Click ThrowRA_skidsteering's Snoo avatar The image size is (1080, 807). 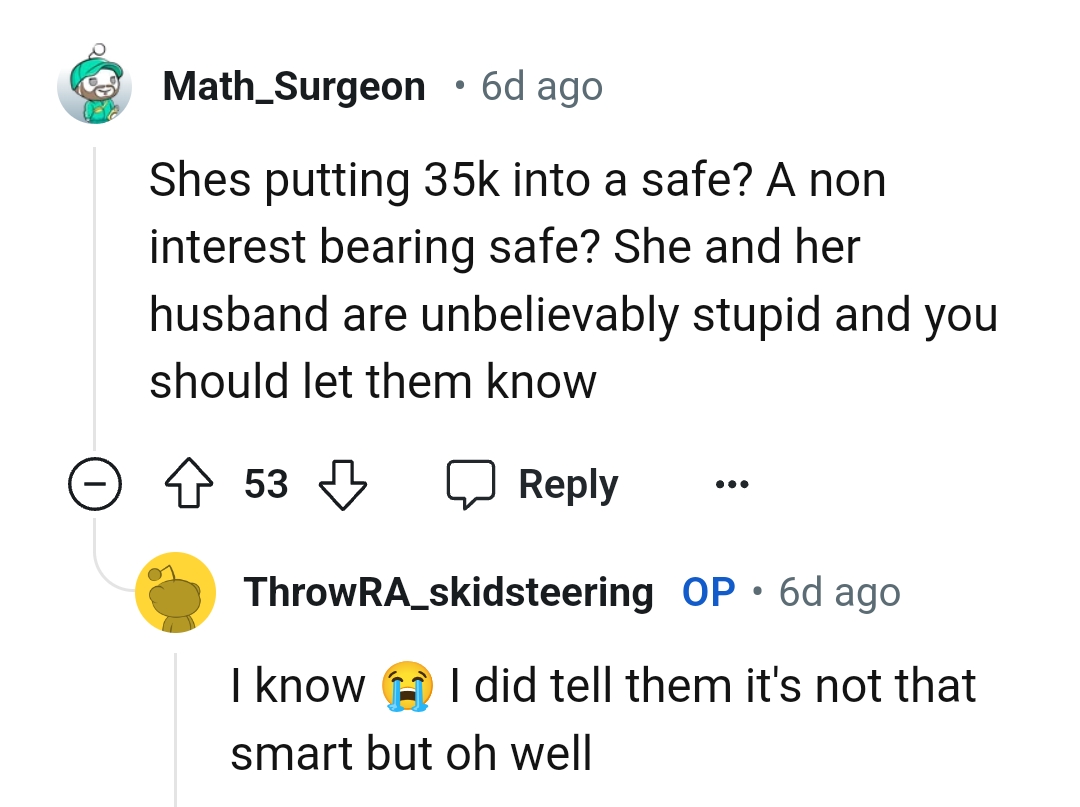pyautogui.click(x=176, y=592)
